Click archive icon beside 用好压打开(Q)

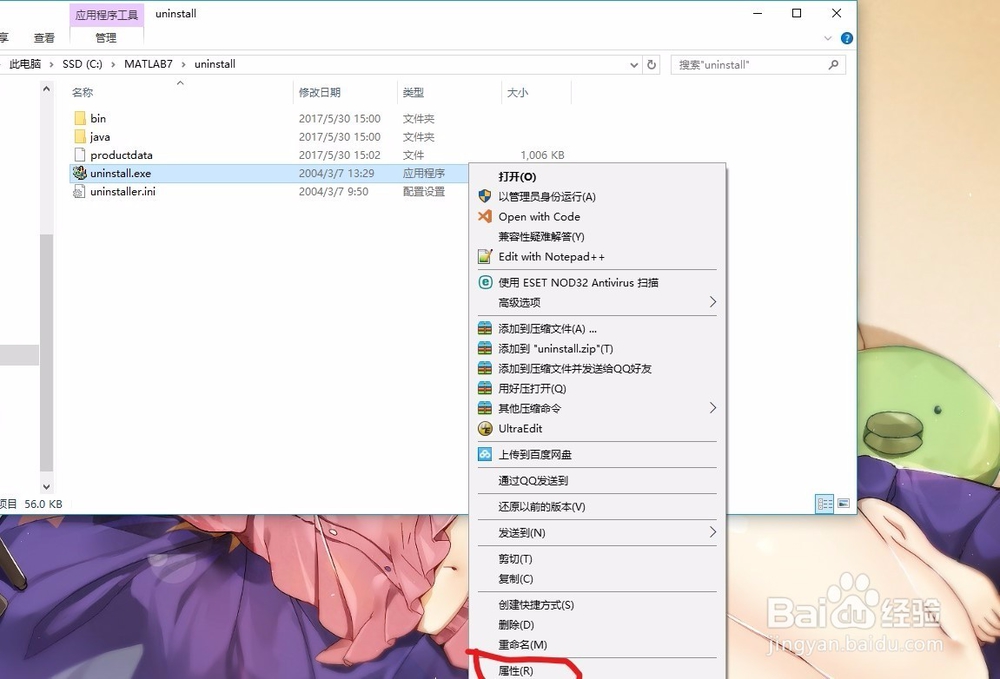click(485, 388)
